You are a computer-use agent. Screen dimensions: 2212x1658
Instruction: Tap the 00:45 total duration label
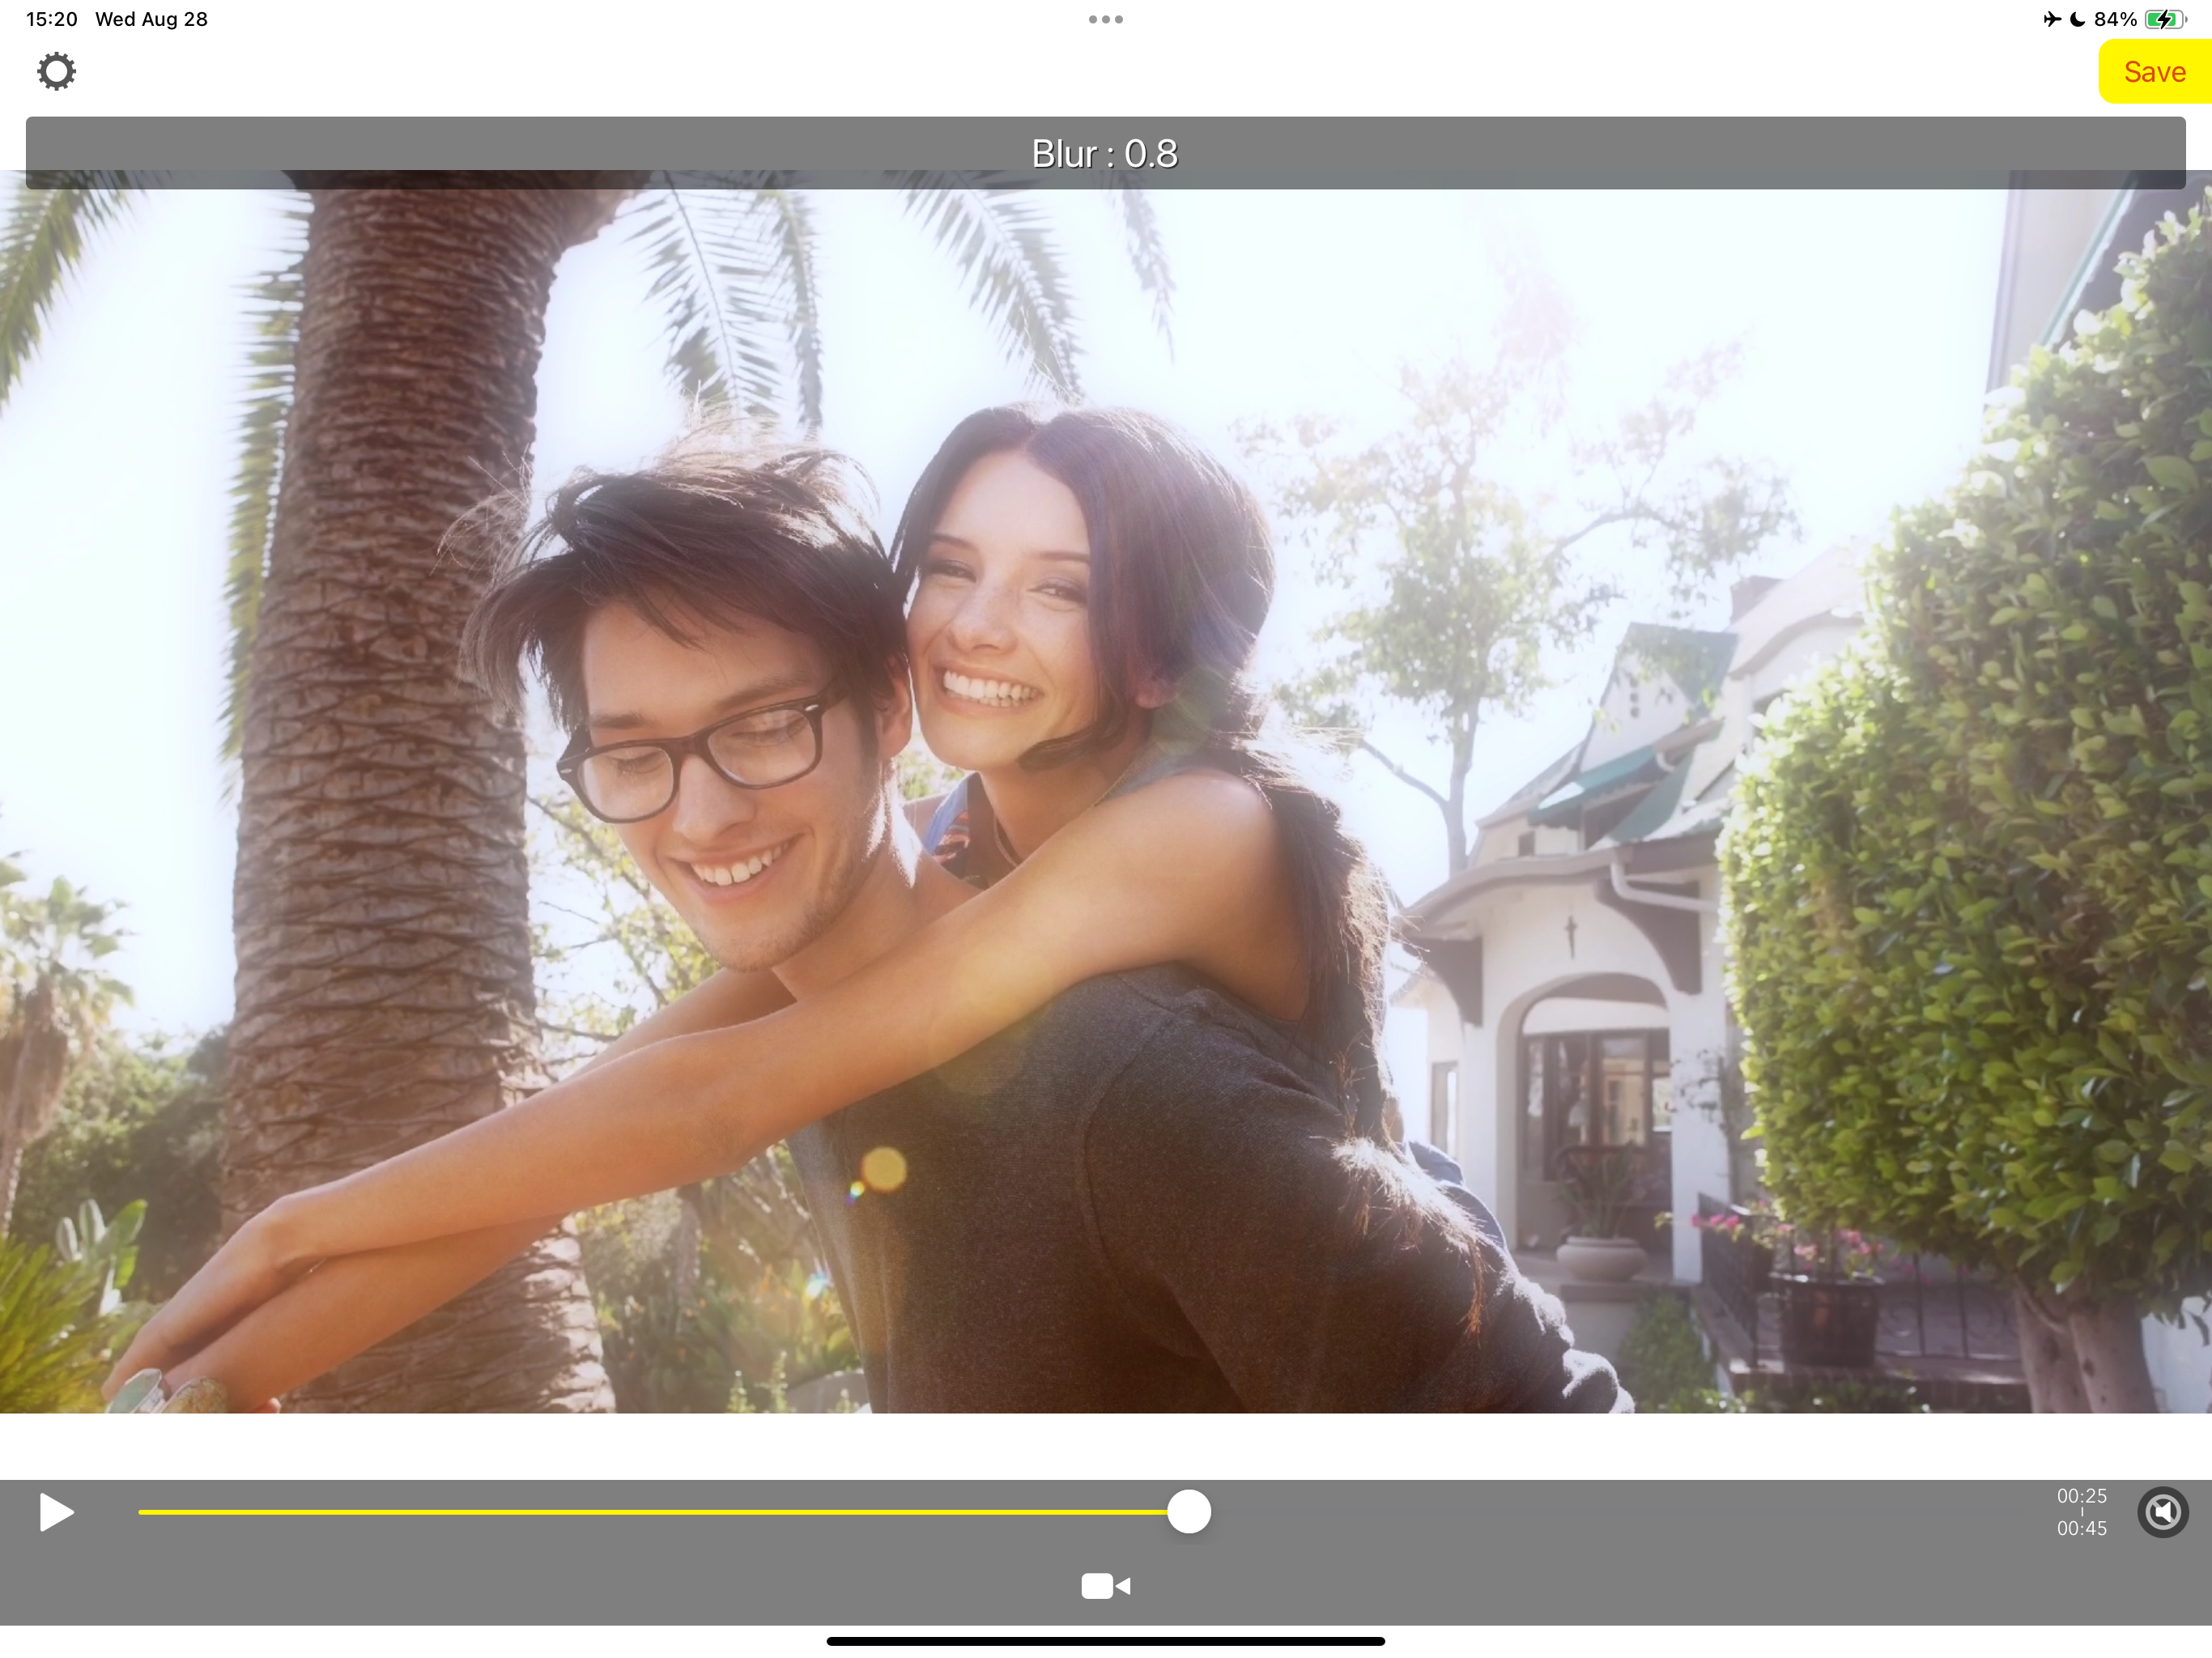2081,1528
